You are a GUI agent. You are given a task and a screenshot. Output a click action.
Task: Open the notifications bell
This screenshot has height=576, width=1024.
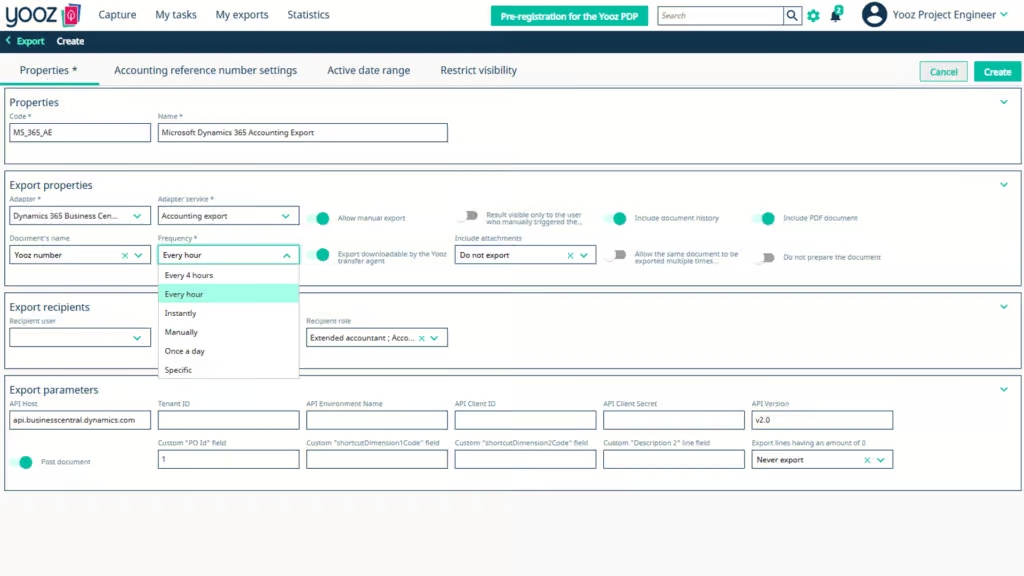[x=836, y=14]
